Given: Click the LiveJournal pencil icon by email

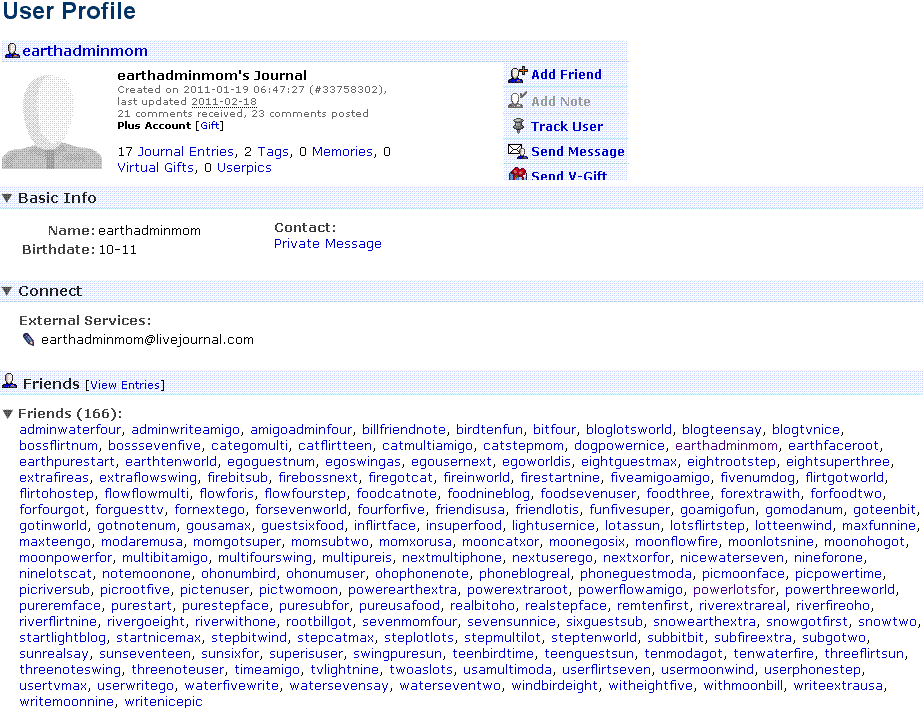Looking at the screenshot, I should 29,340.
